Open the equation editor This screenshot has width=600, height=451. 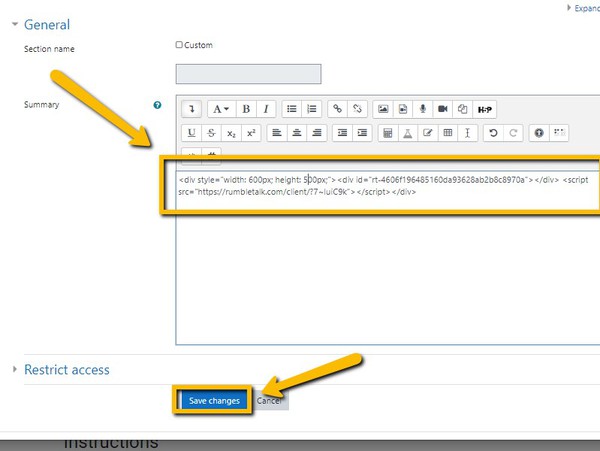point(387,132)
